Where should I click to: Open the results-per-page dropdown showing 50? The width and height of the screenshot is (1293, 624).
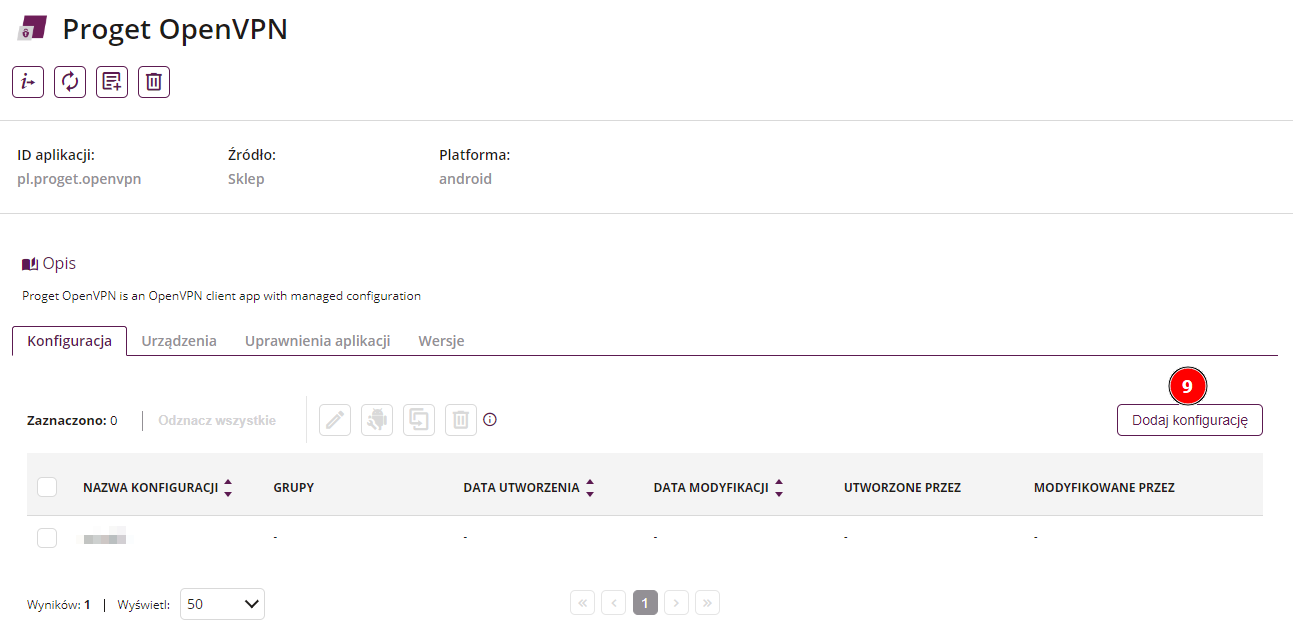point(222,604)
